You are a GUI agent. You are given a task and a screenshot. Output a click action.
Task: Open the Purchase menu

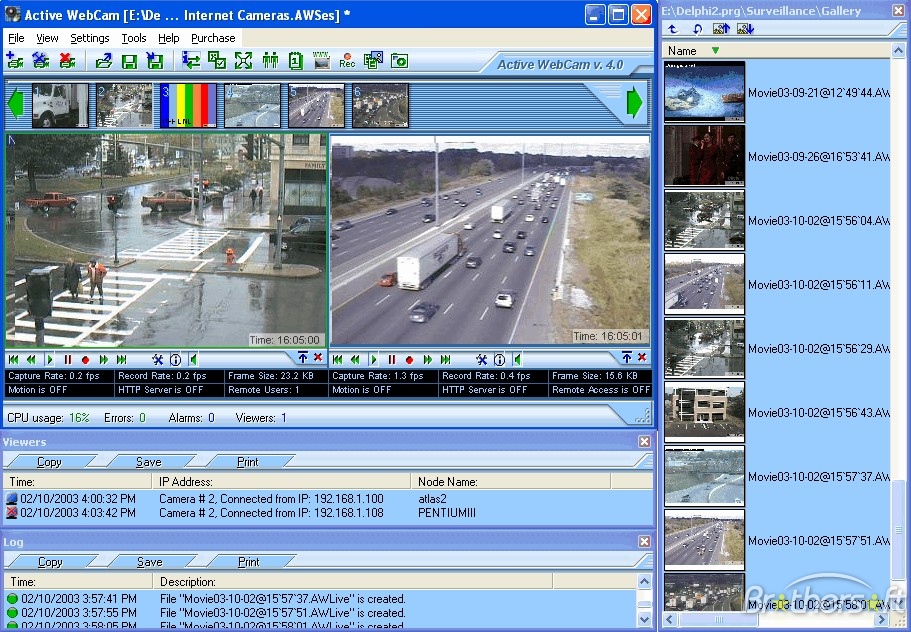(x=213, y=38)
